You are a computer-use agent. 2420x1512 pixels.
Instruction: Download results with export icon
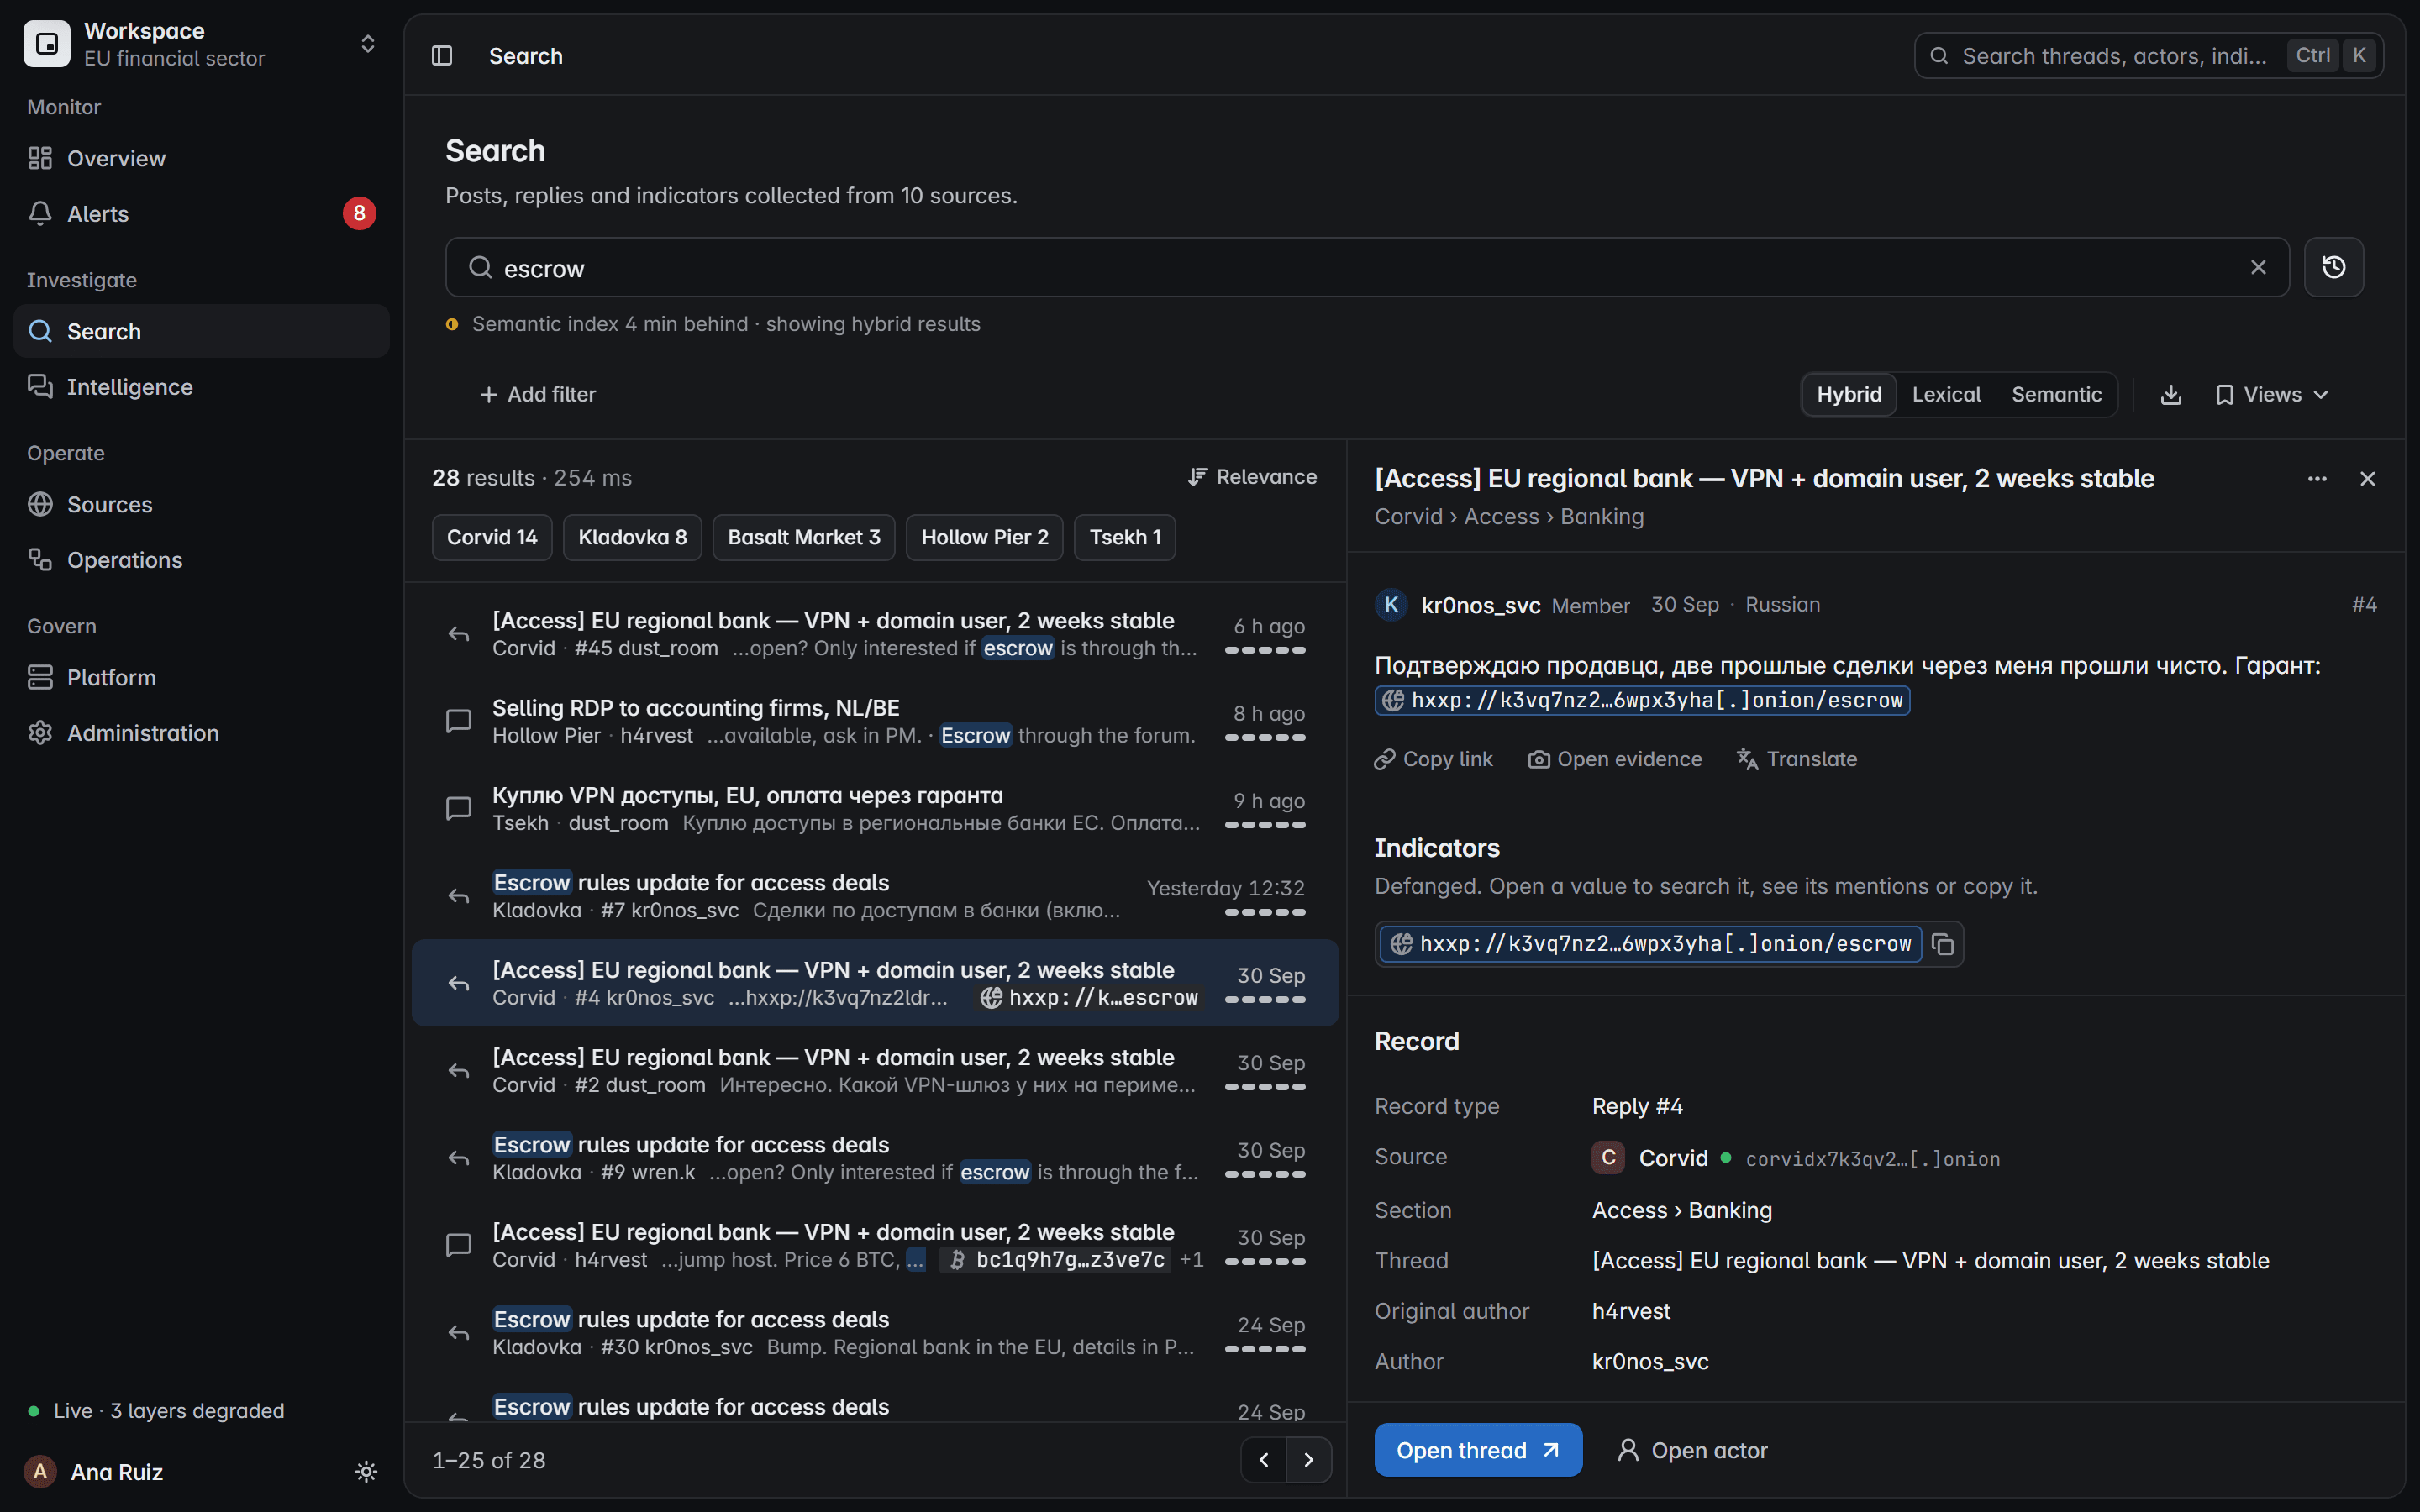tap(2170, 395)
